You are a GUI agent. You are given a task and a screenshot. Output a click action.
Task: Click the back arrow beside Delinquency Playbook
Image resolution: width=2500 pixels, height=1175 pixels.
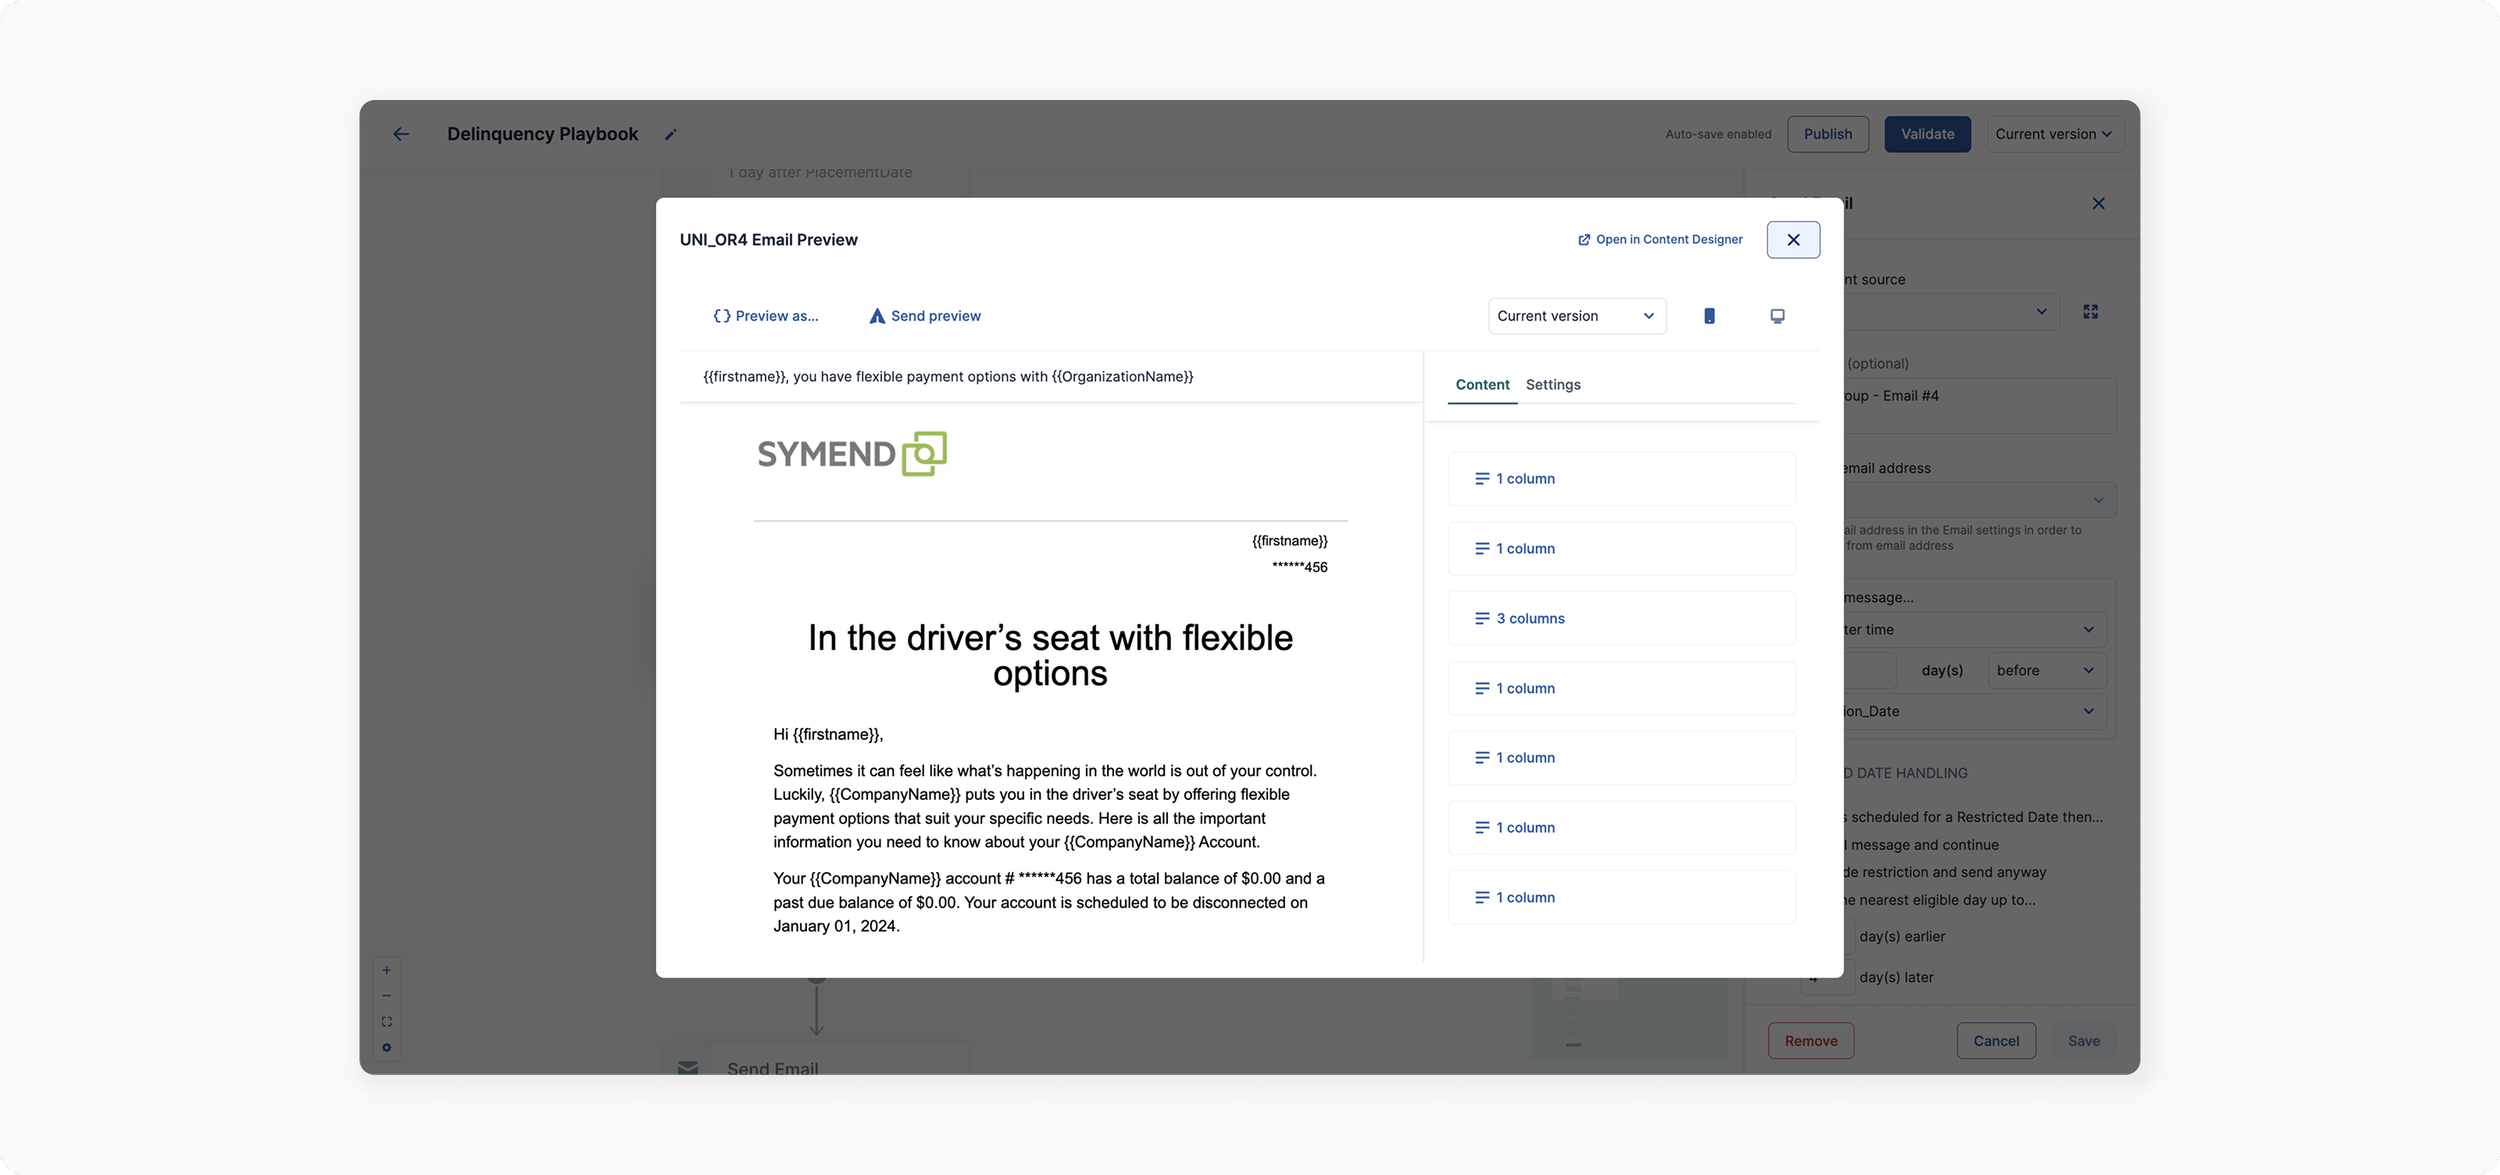tap(401, 134)
